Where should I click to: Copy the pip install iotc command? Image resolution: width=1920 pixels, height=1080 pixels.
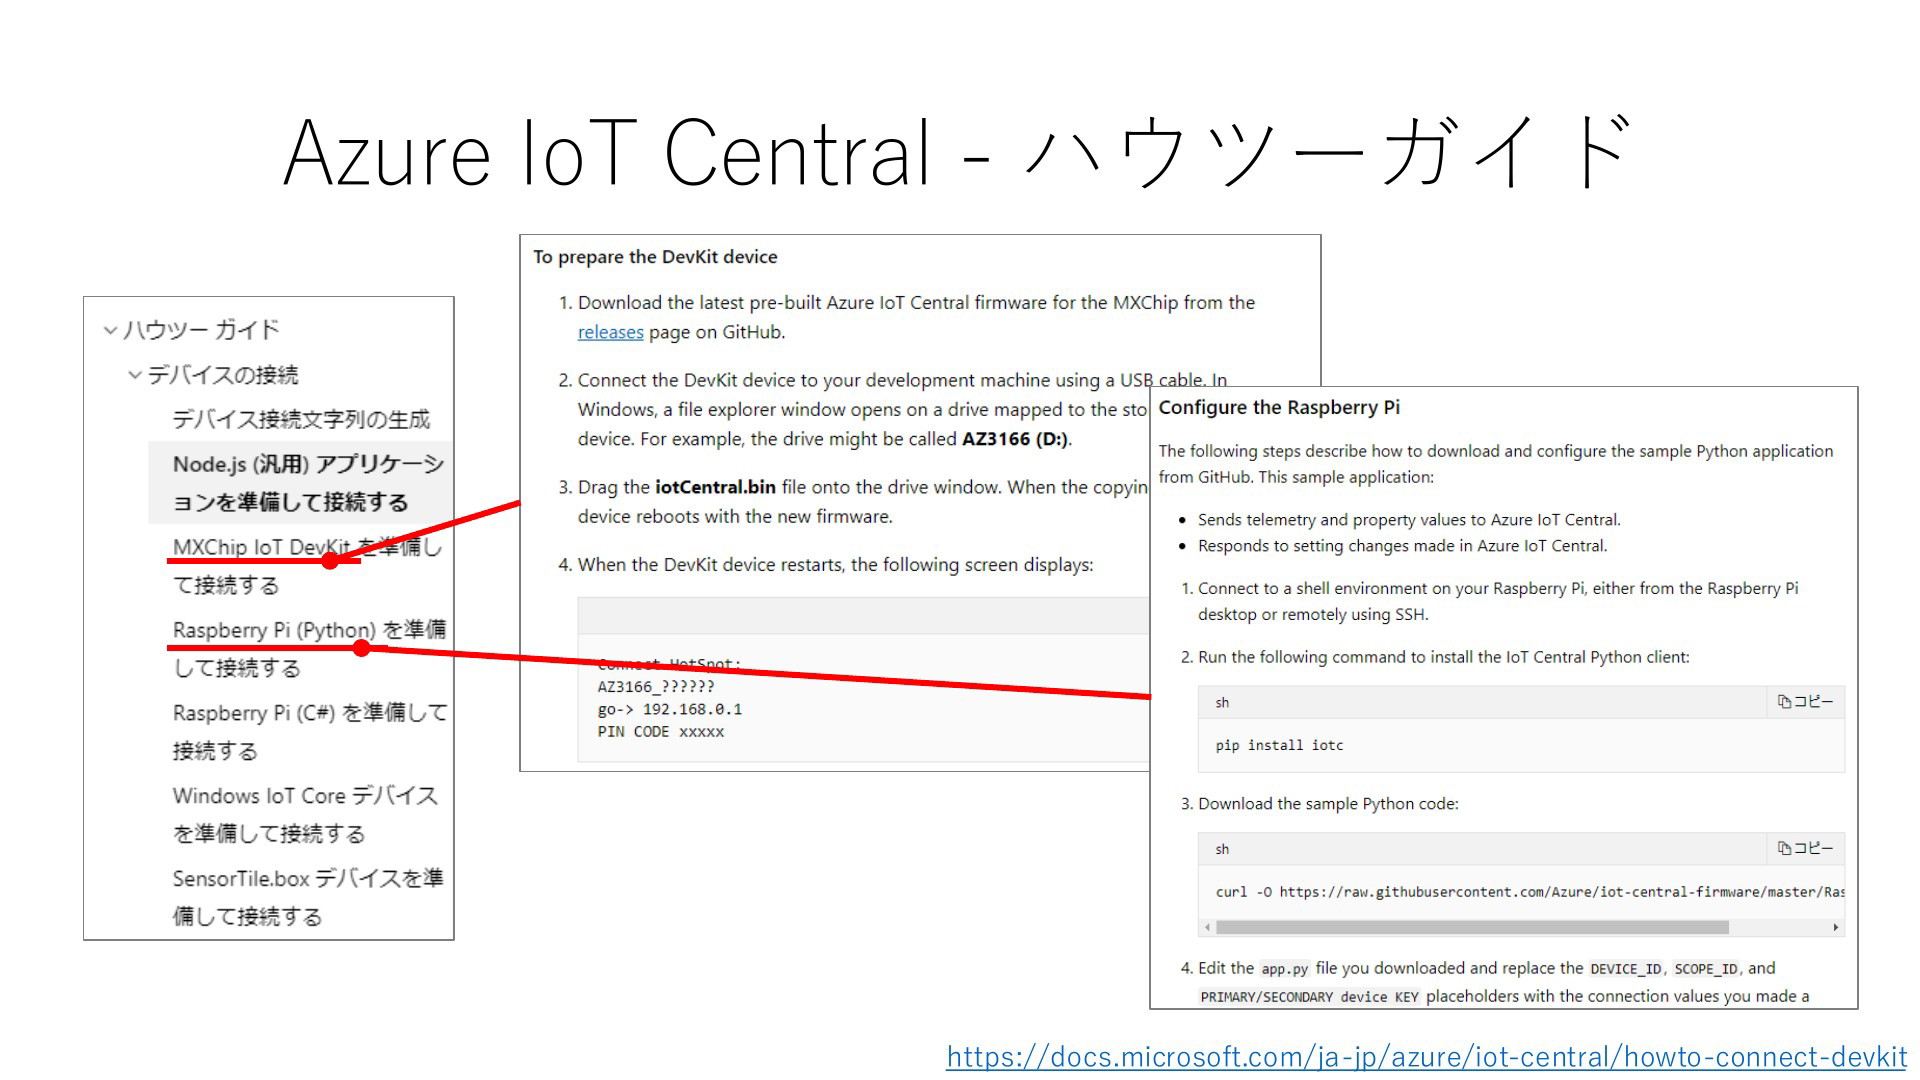tap(1805, 702)
